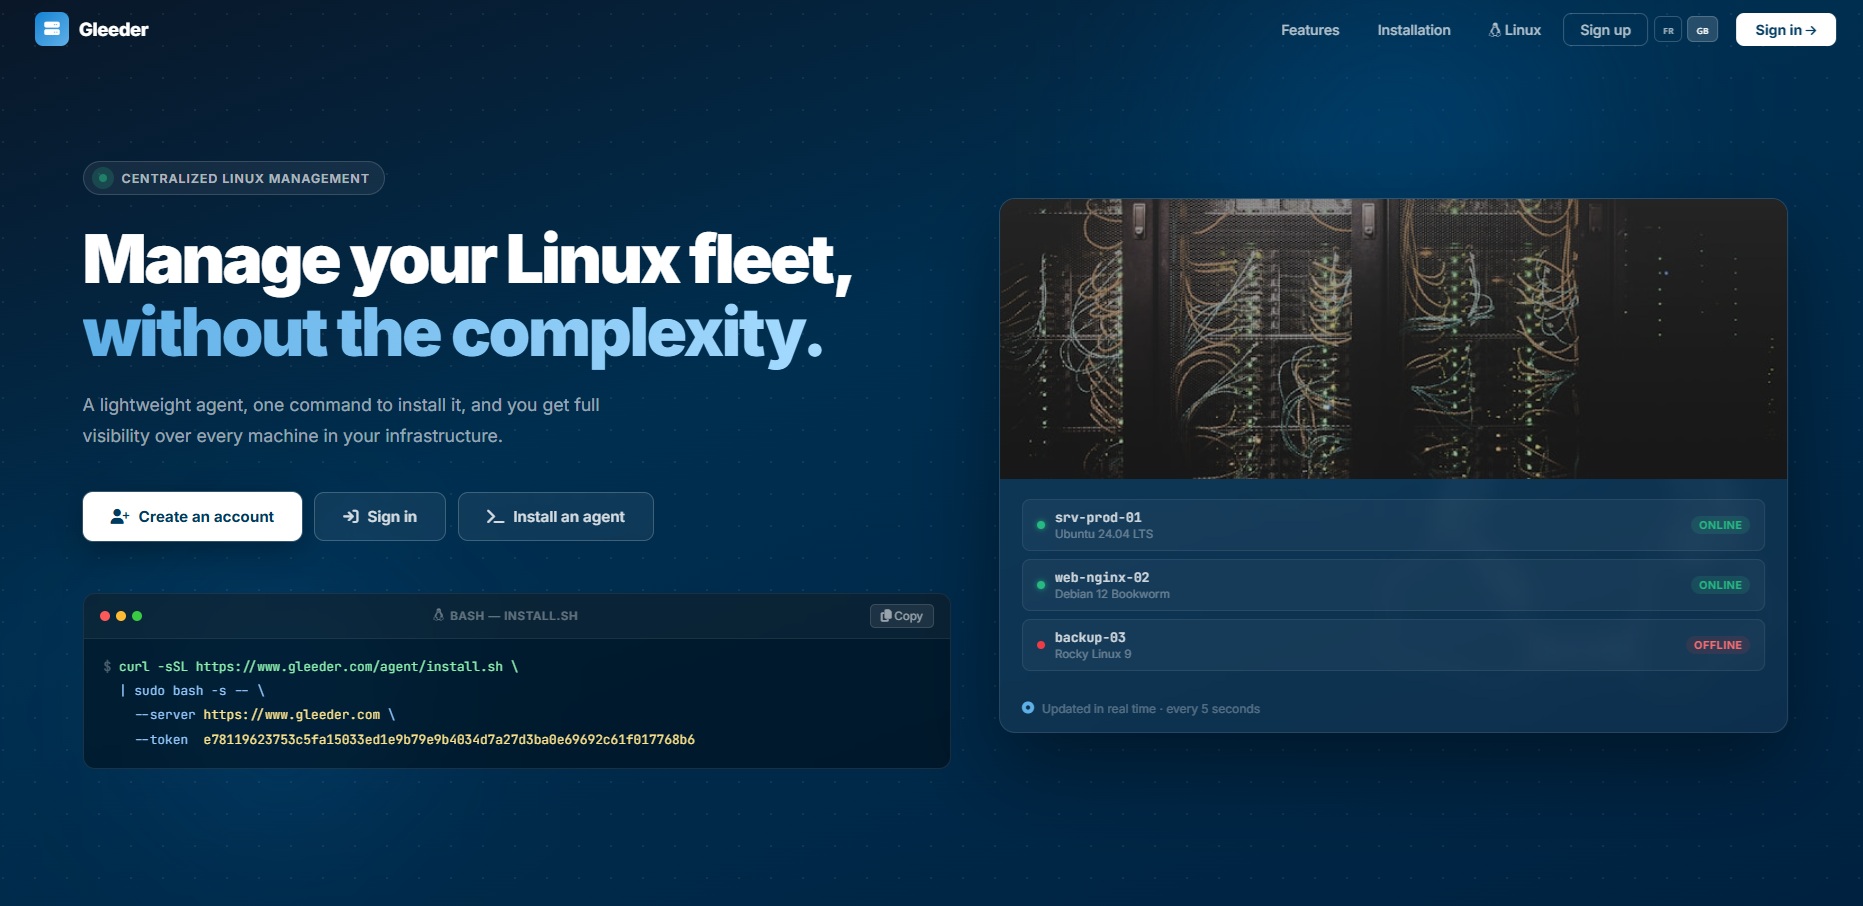This screenshot has height=906, width=1863.
Task: Click the ONLINE badge for web-nginx-02
Action: (1720, 585)
